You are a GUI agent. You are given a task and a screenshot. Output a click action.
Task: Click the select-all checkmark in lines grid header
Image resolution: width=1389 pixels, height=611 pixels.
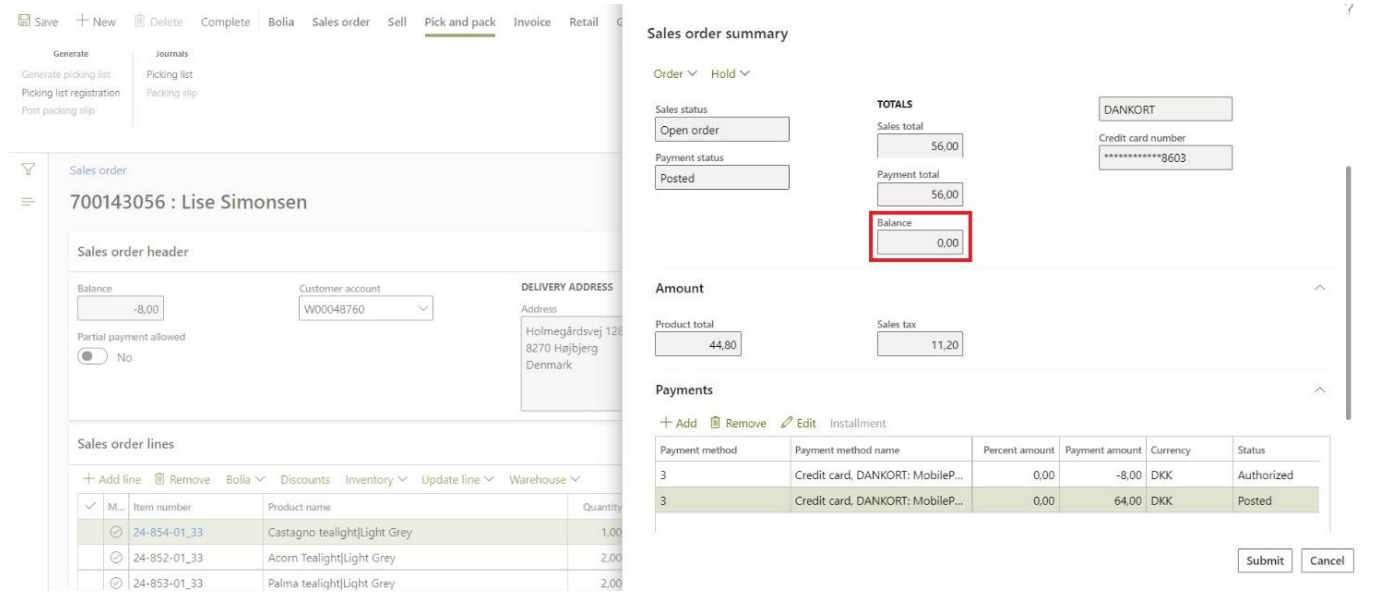pos(92,506)
